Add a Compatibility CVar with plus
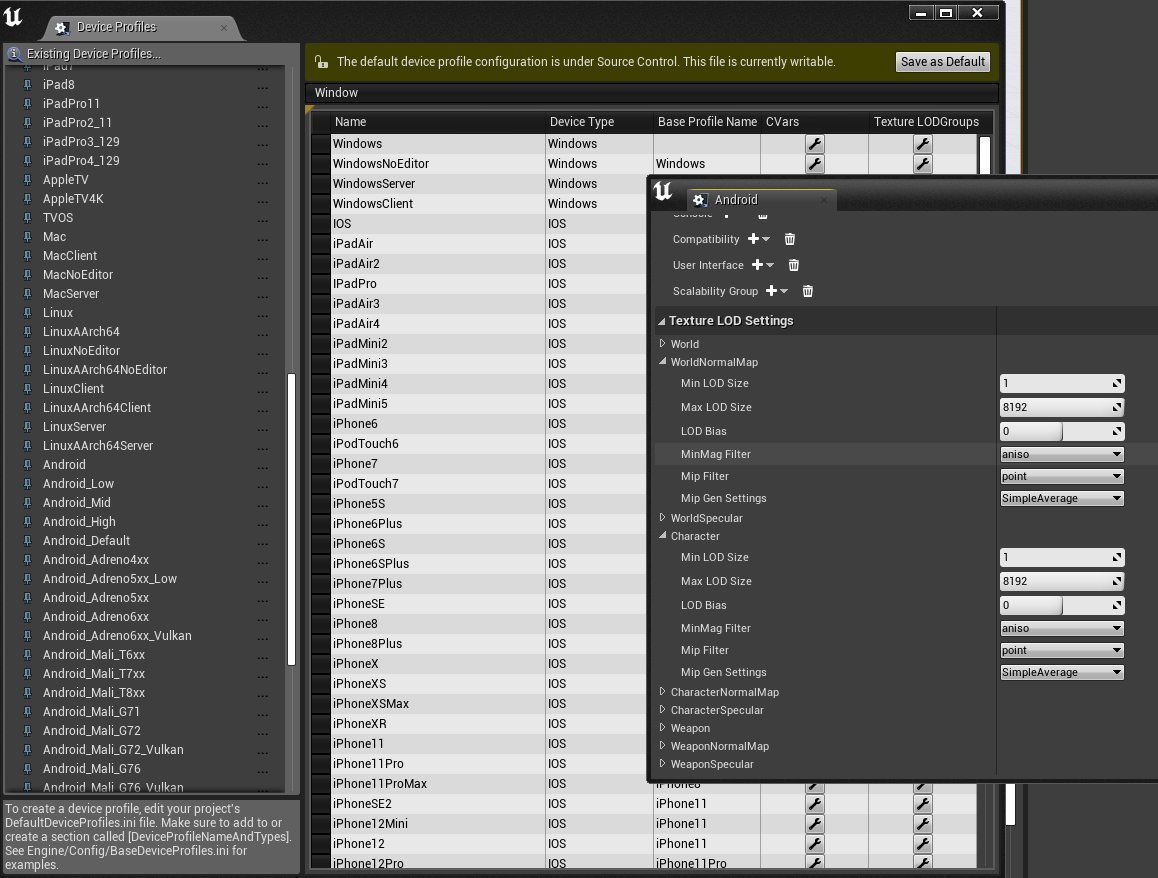This screenshot has width=1158, height=878. click(x=758, y=239)
